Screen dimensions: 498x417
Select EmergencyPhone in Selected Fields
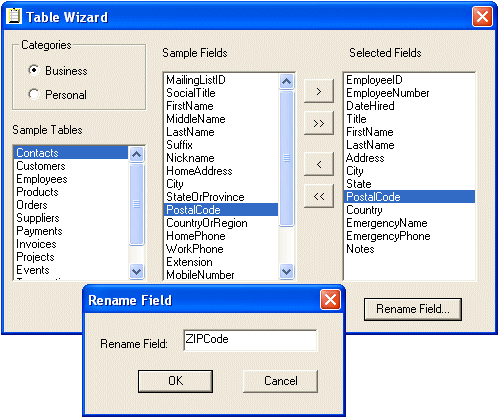[x=410, y=236]
